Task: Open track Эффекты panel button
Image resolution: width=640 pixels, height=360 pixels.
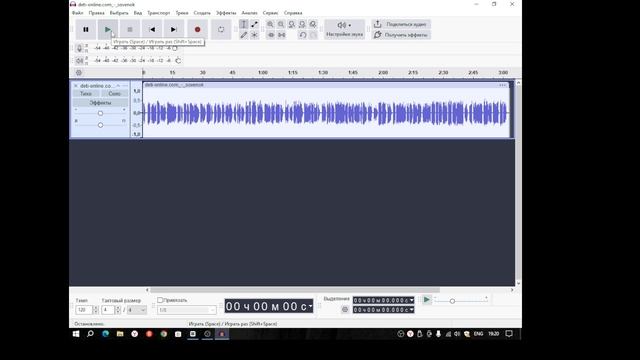Action: click(x=100, y=103)
